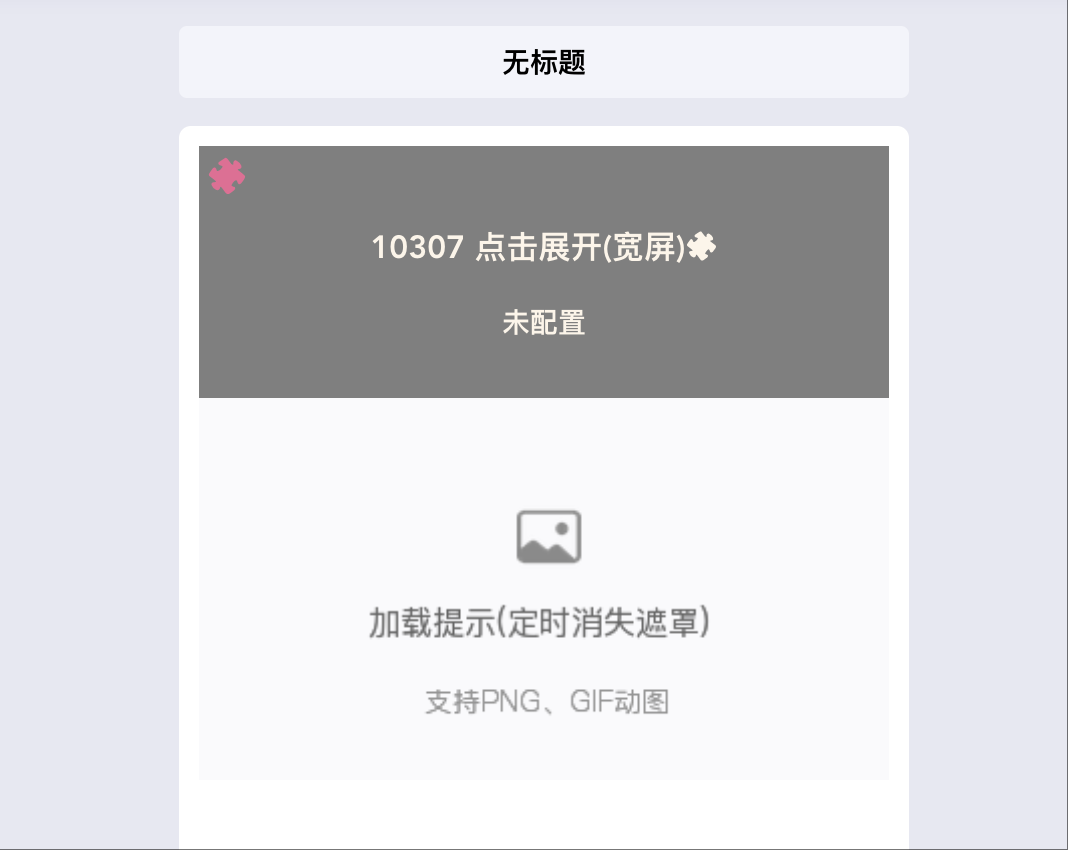Open the 未配置 configuration status label
This screenshot has width=1068, height=850.
[x=544, y=322]
